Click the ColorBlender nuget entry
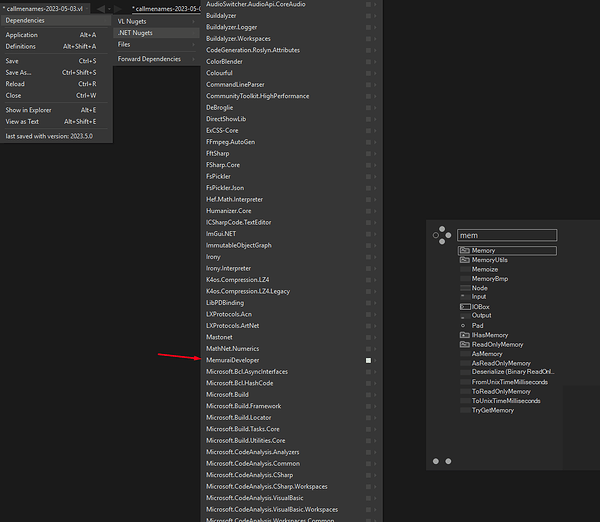Viewport: 600px width, 522px height. (224, 62)
